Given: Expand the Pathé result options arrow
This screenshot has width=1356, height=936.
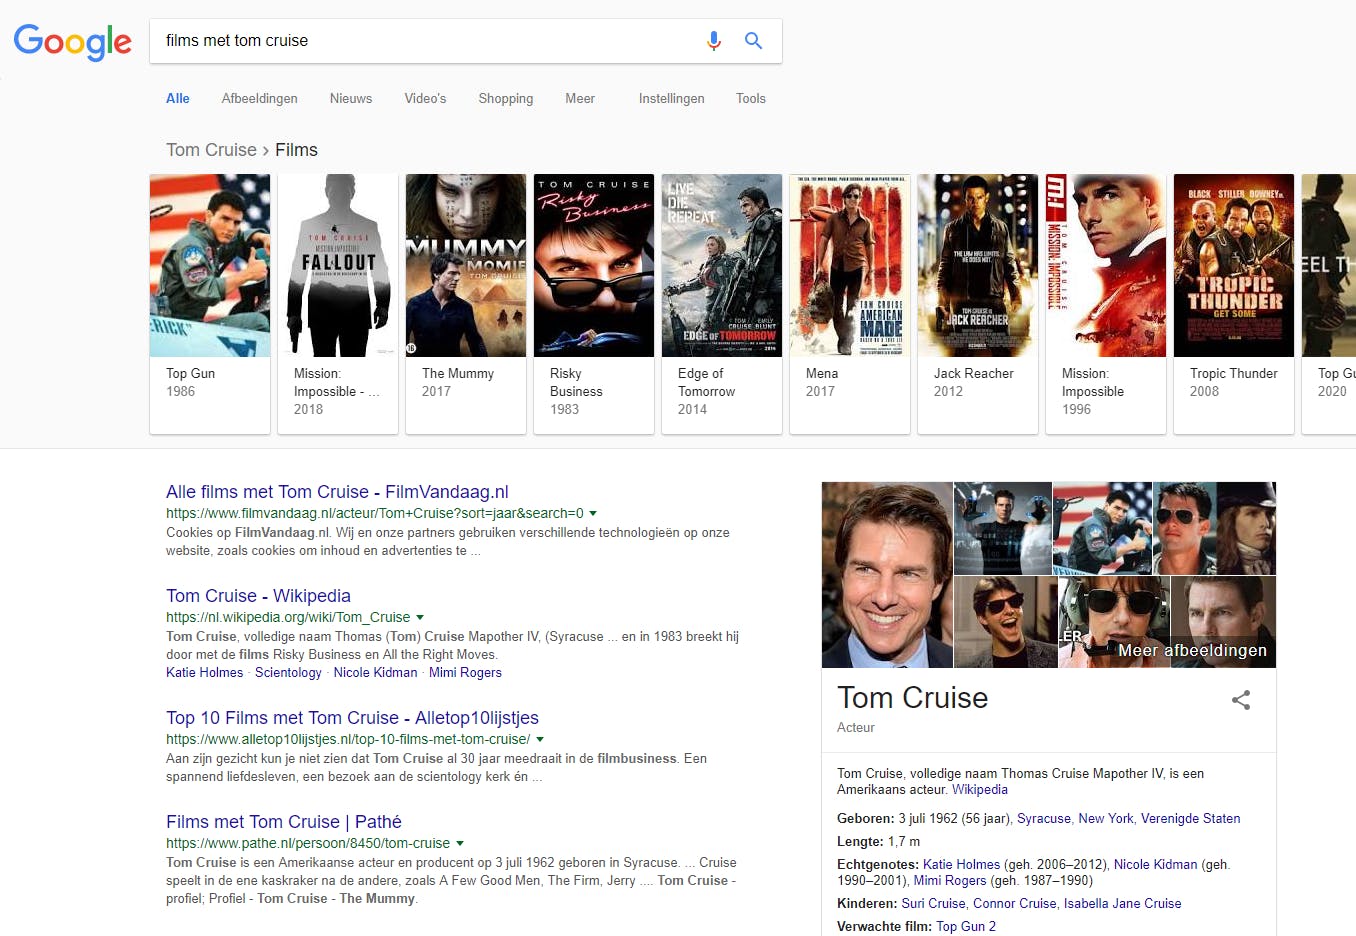Looking at the screenshot, I should click(460, 843).
